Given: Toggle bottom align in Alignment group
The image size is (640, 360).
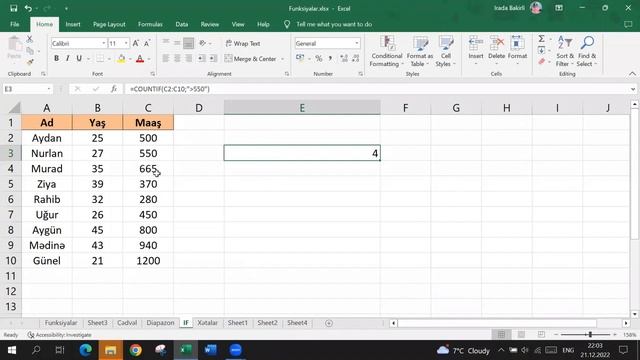Looking at the screenshot, I should (x=189, y=43).
